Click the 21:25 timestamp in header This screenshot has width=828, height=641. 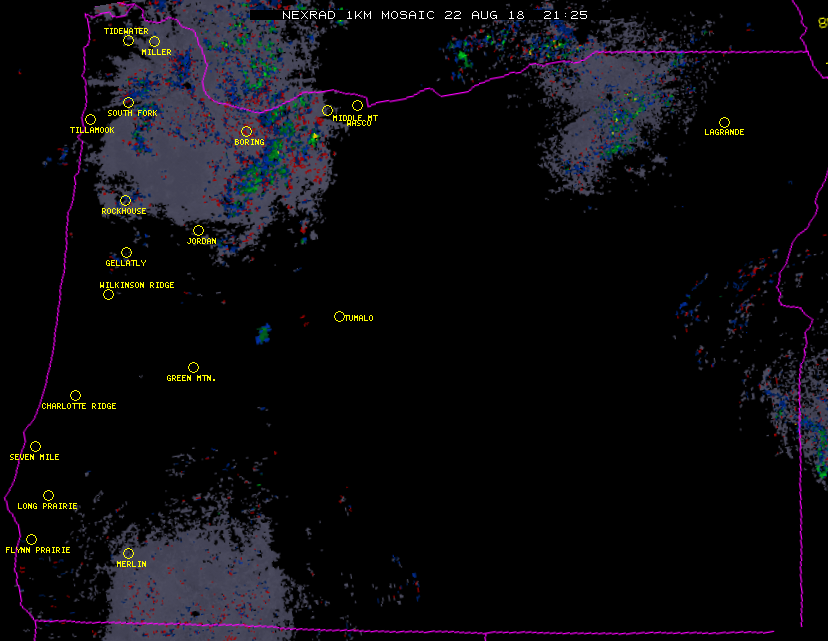[566, 16]
